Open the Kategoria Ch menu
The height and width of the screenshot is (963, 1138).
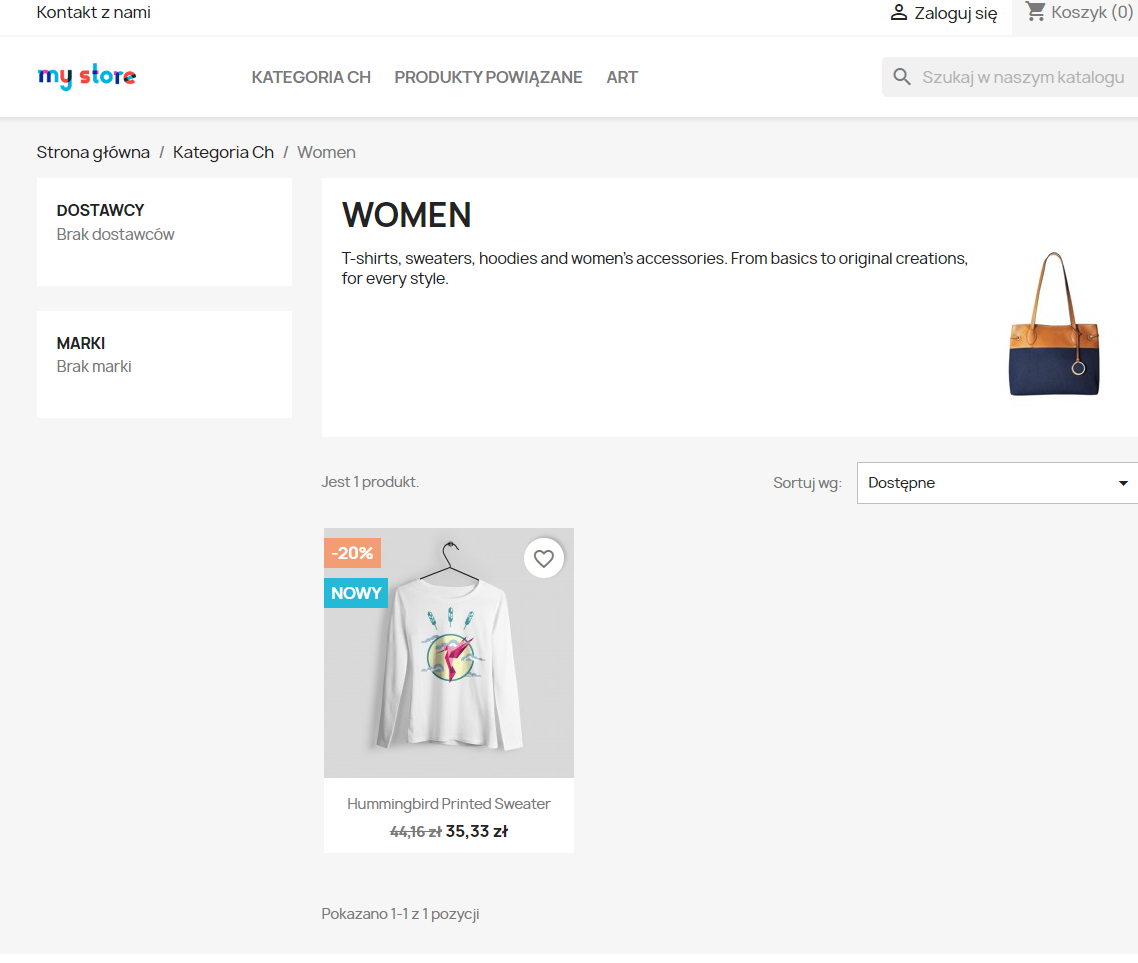pos(311,77)
